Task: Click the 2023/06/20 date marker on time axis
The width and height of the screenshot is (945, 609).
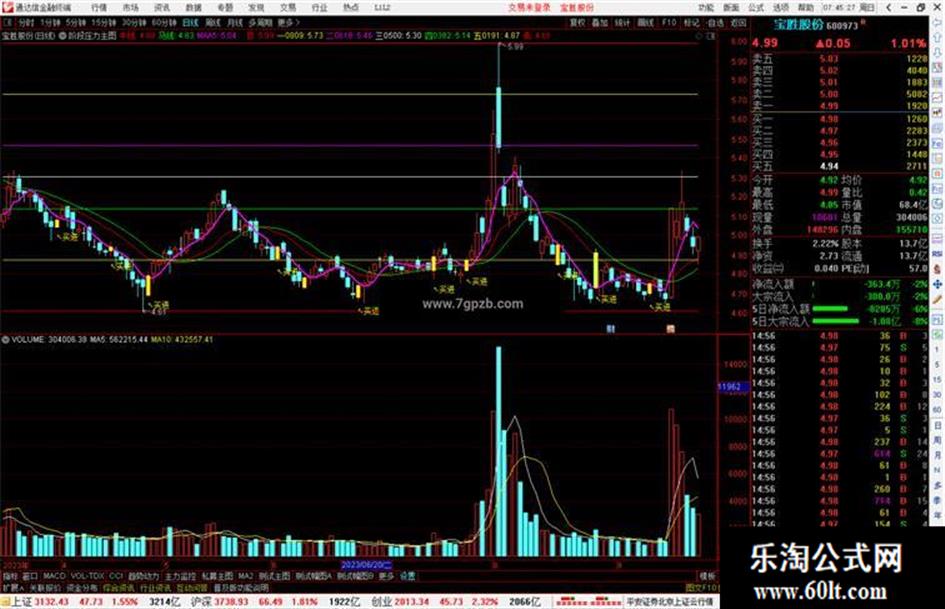Action: (366, 565)
